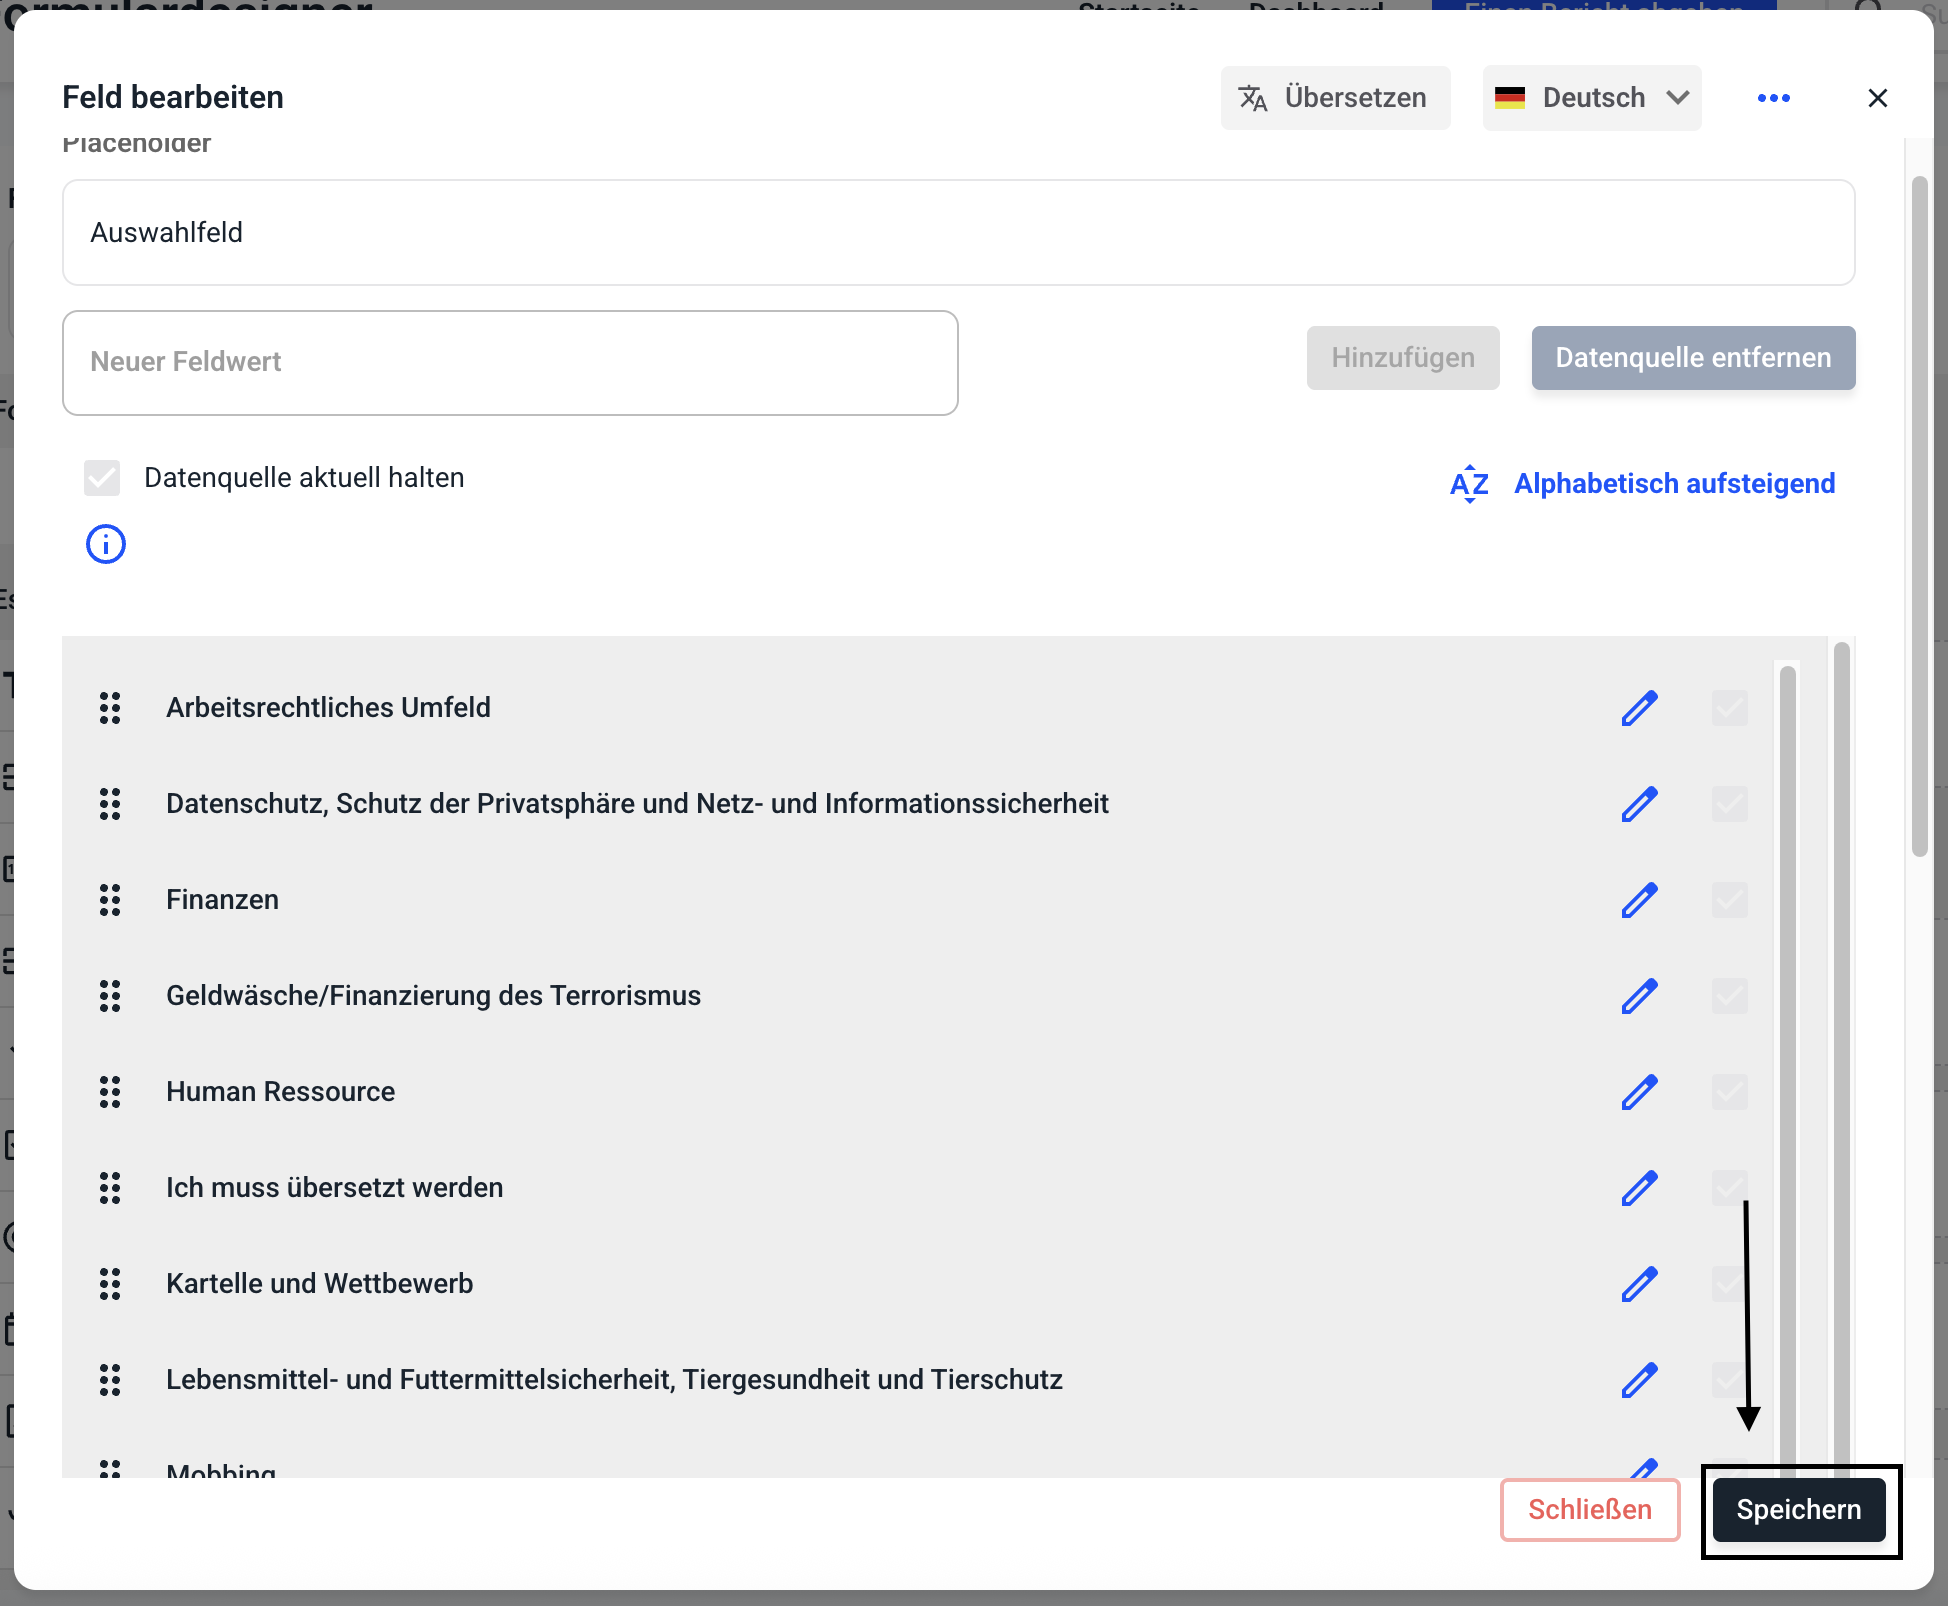The height and width of the screenshot is (1606, 1948).
Task: Edit Human Ressource via pencil icon
Action: [1639, 1092]
